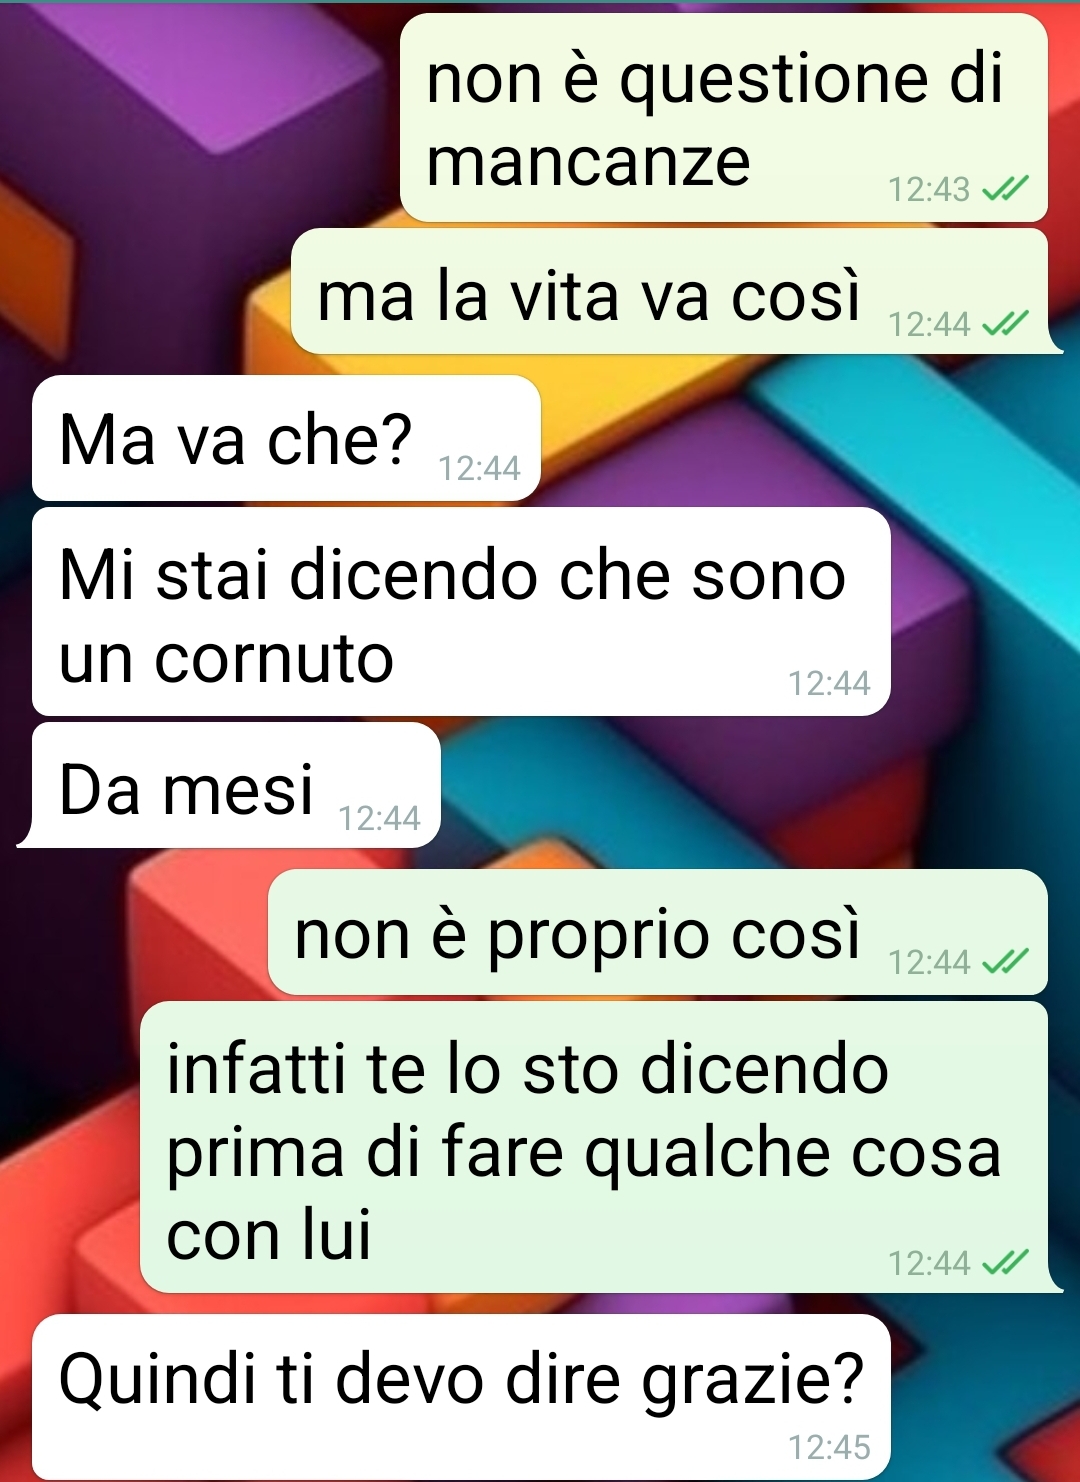Tap the 'infatti te lo sto dicendo' message
The image size is (1080, 1482).
[600, 1147]
